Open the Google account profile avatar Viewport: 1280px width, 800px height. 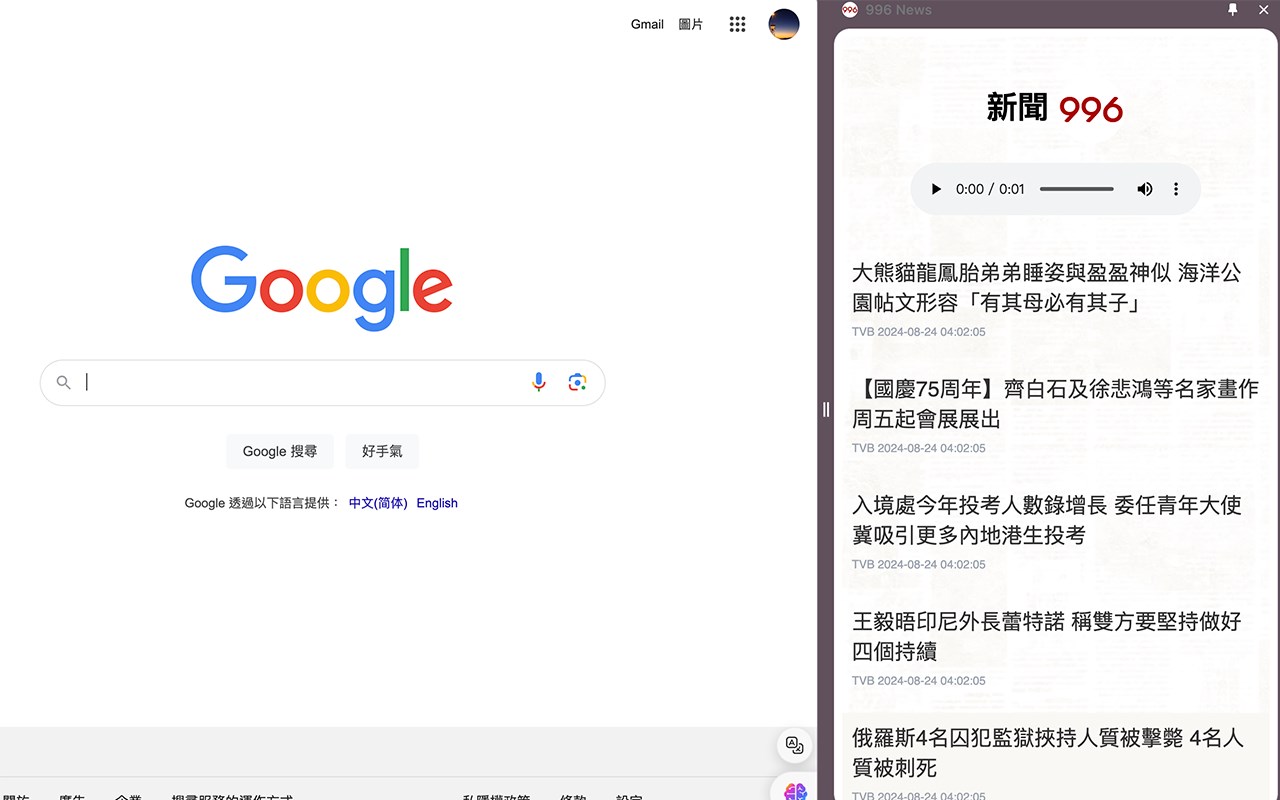784,24
